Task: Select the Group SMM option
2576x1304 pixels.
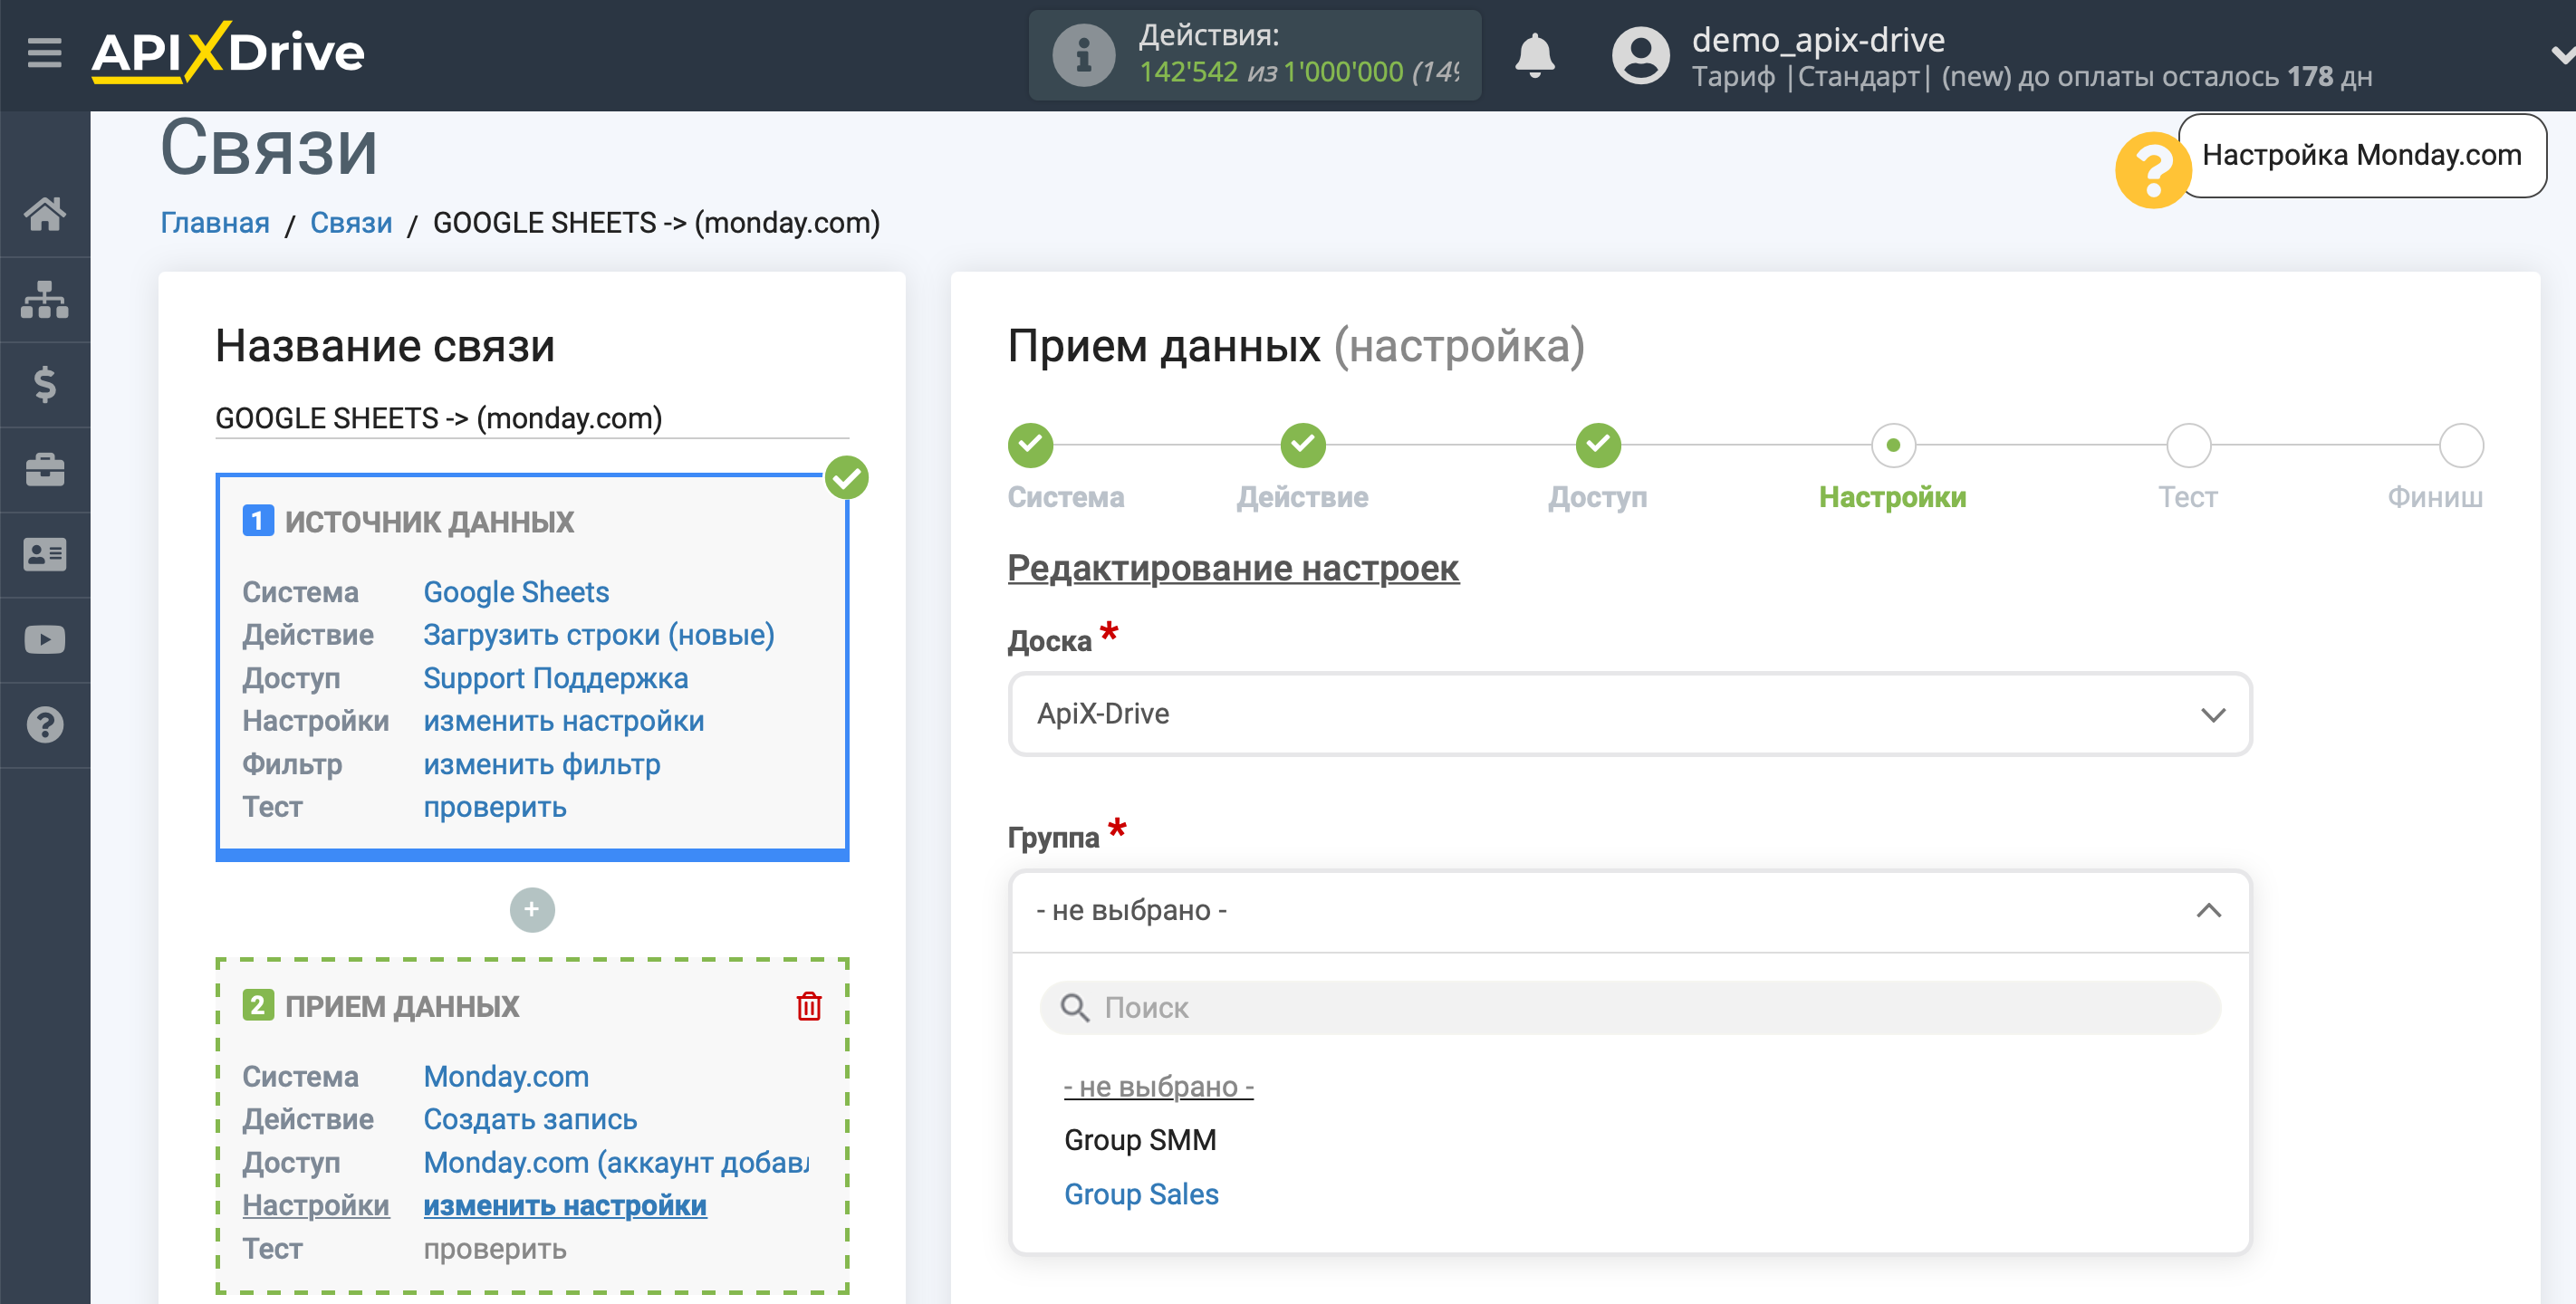Action: tap(1140, 1140)
